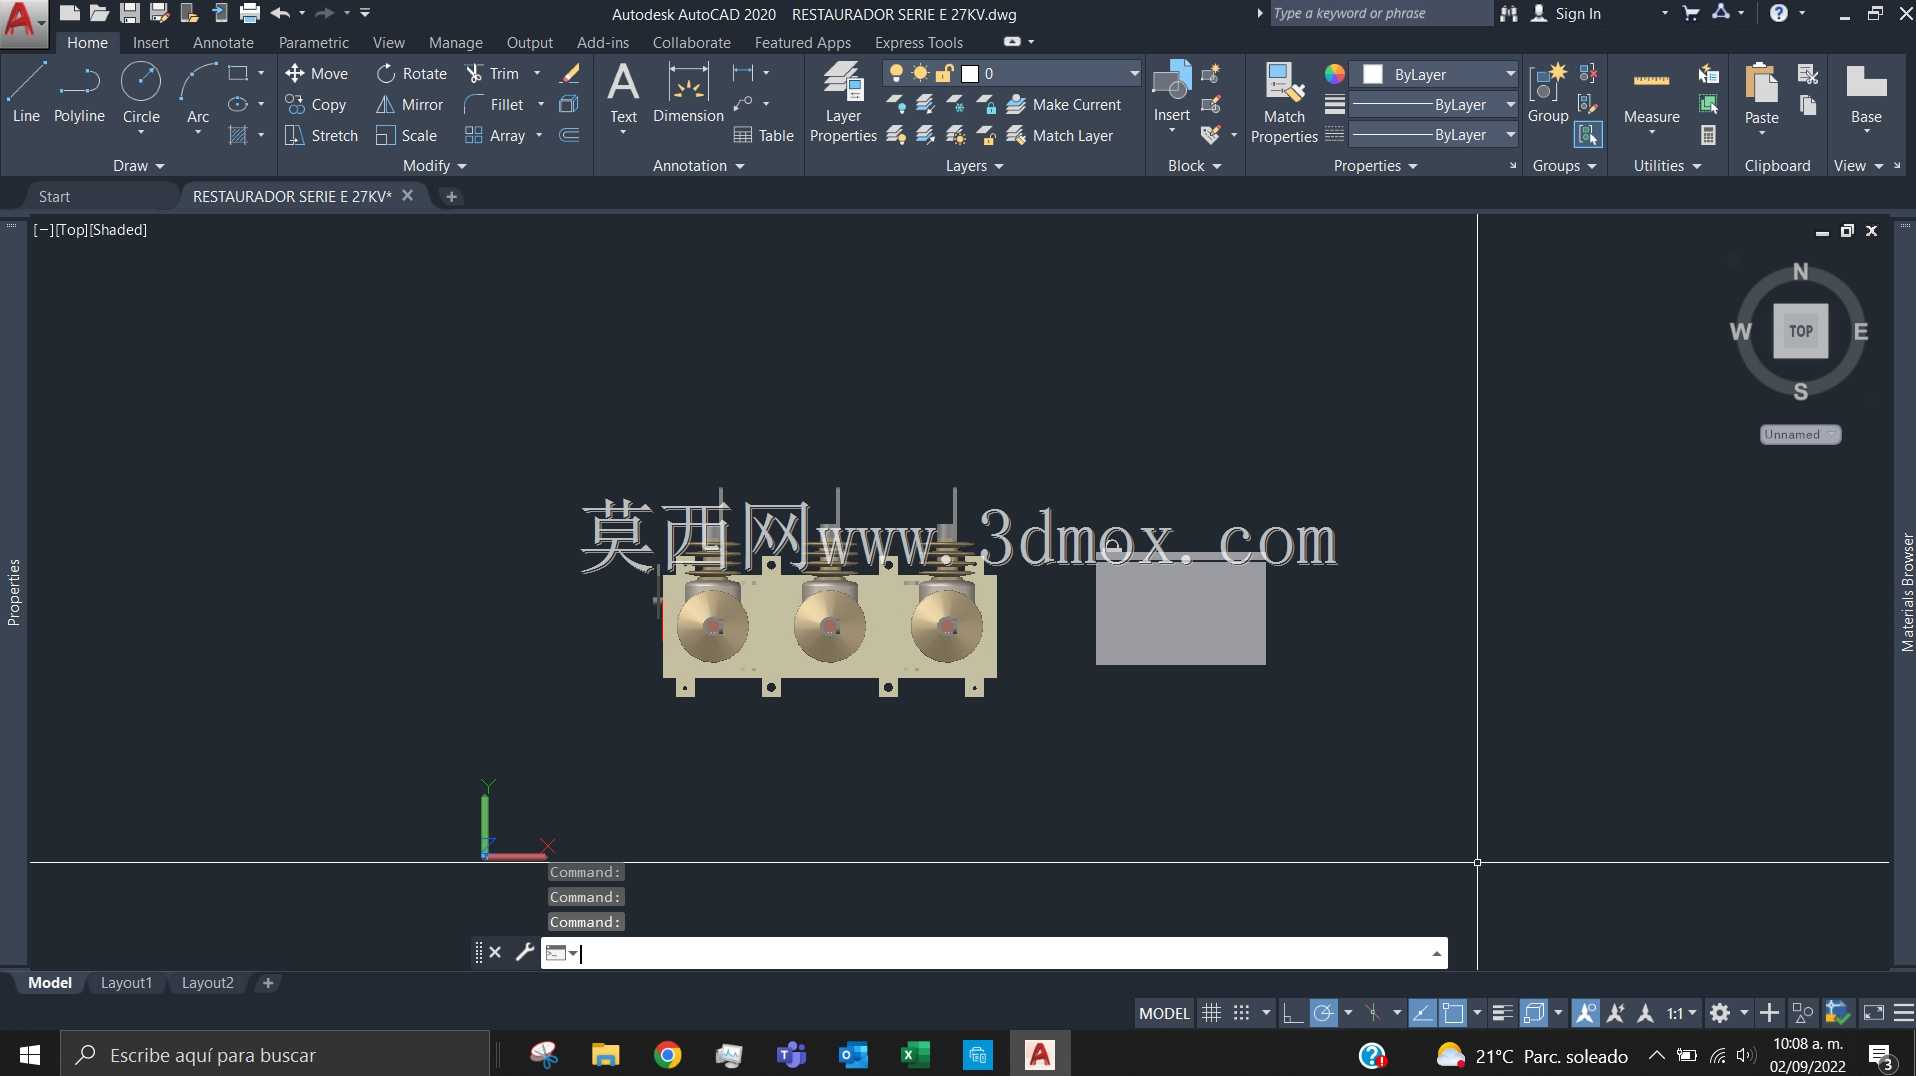Click the MODEL space button

[1164, 1013]
